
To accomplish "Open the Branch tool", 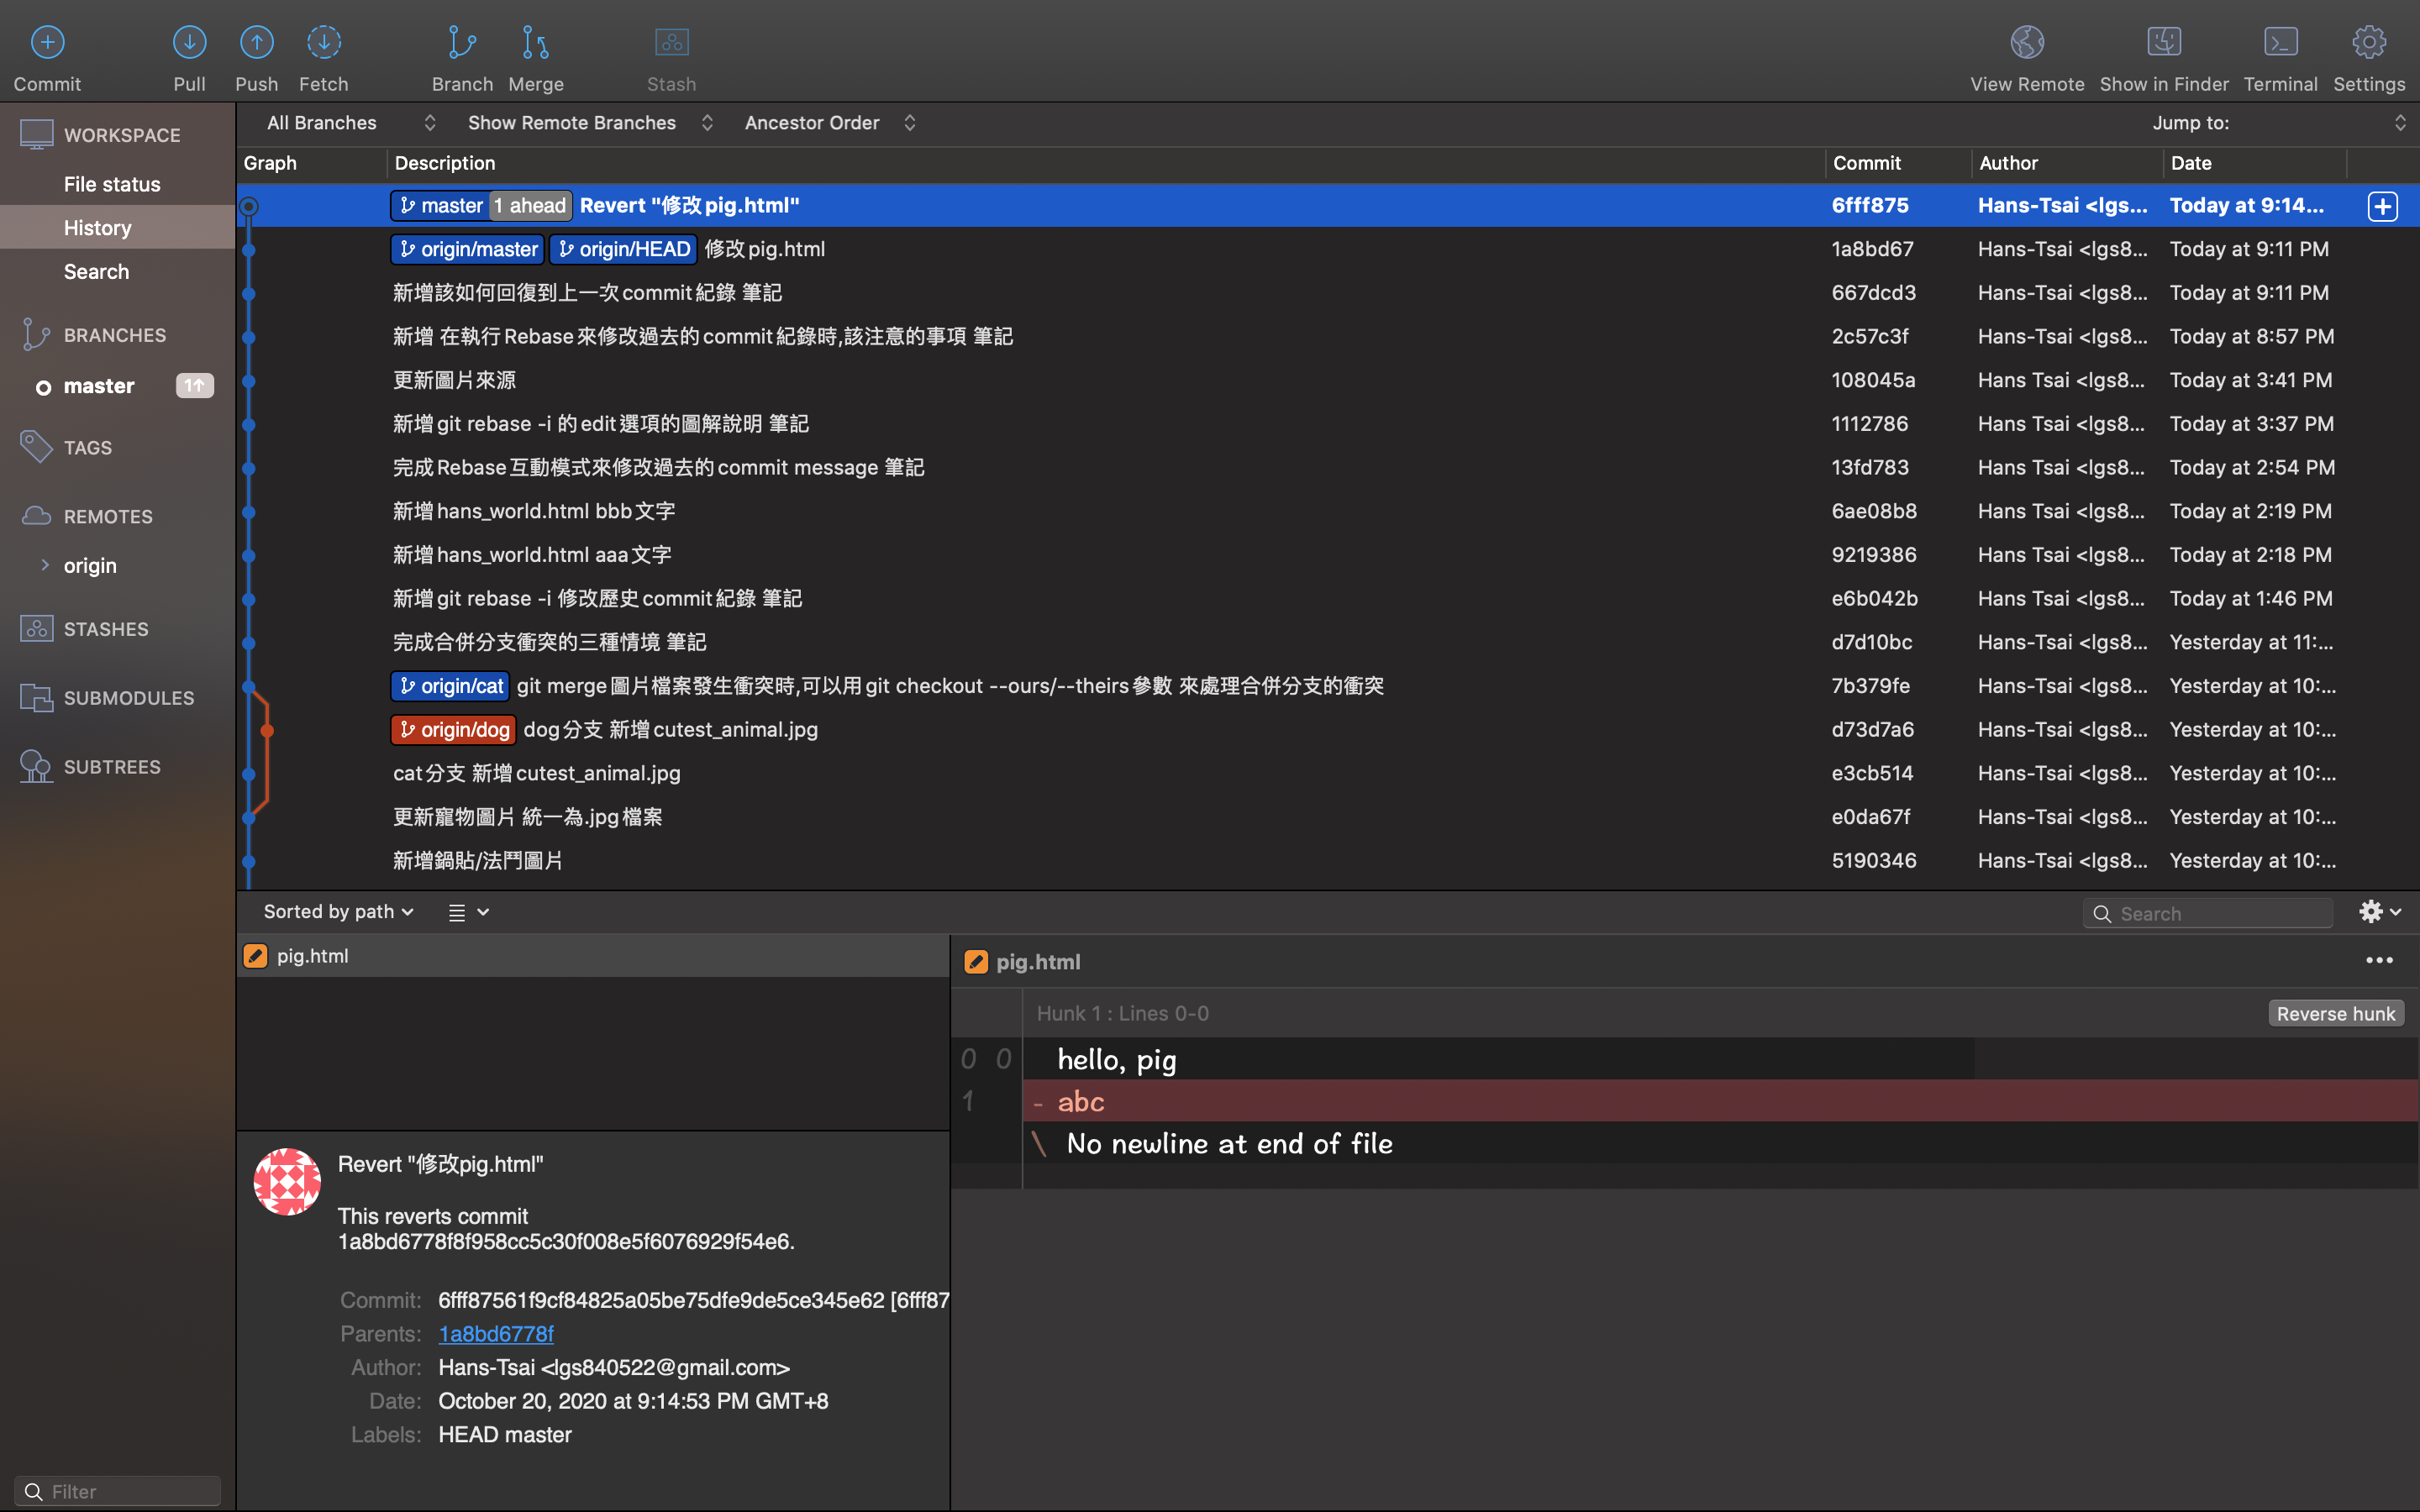I will pos(462,42).
